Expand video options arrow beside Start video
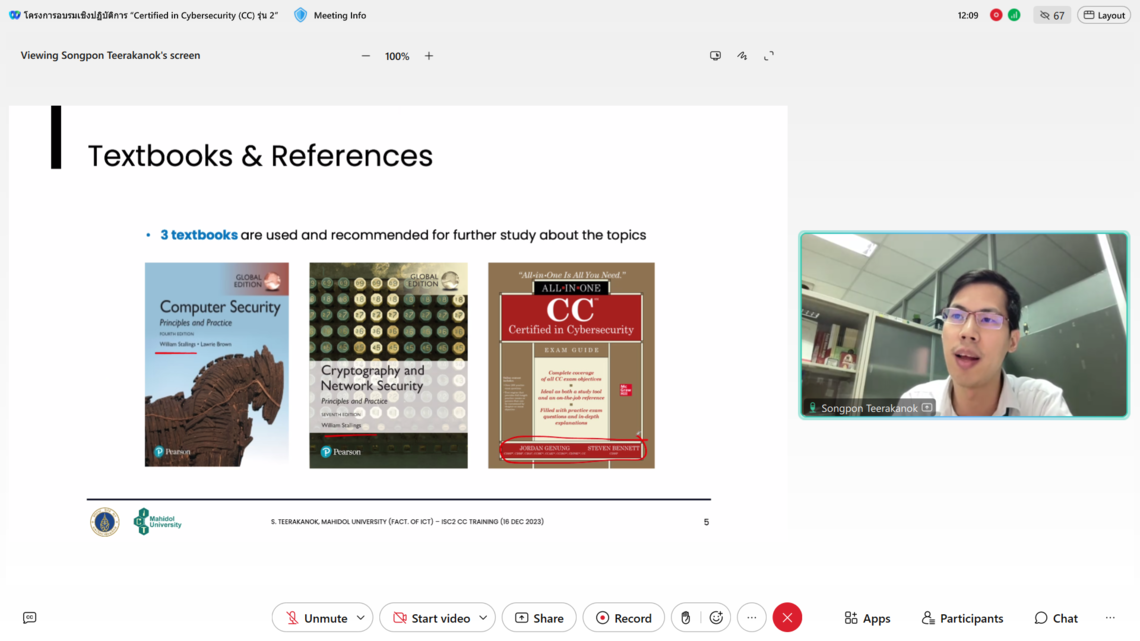 [483, 618]
